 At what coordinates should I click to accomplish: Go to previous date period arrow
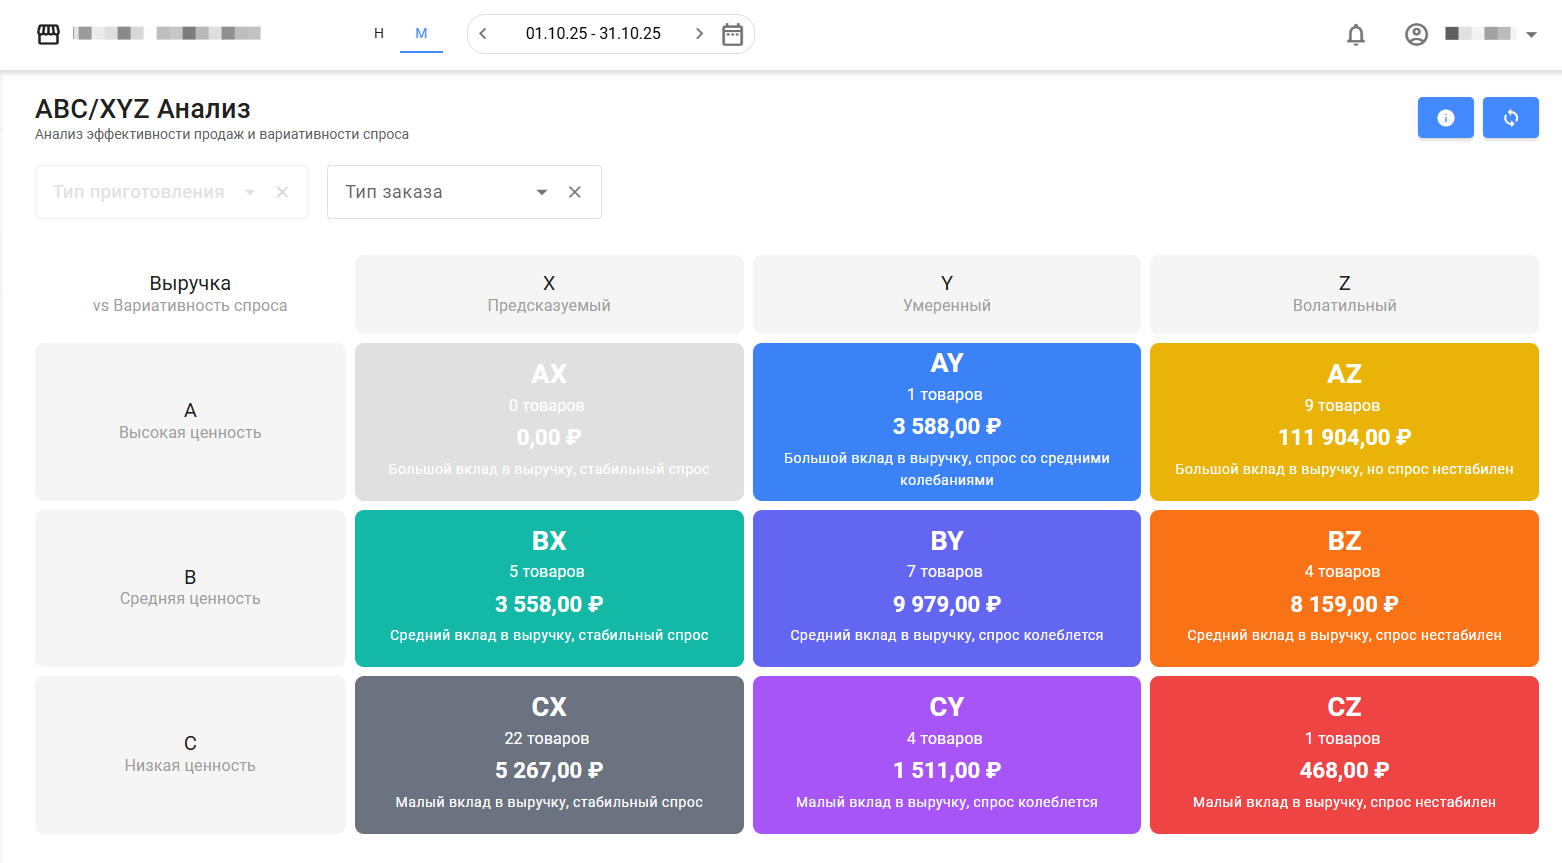[483, 34]
